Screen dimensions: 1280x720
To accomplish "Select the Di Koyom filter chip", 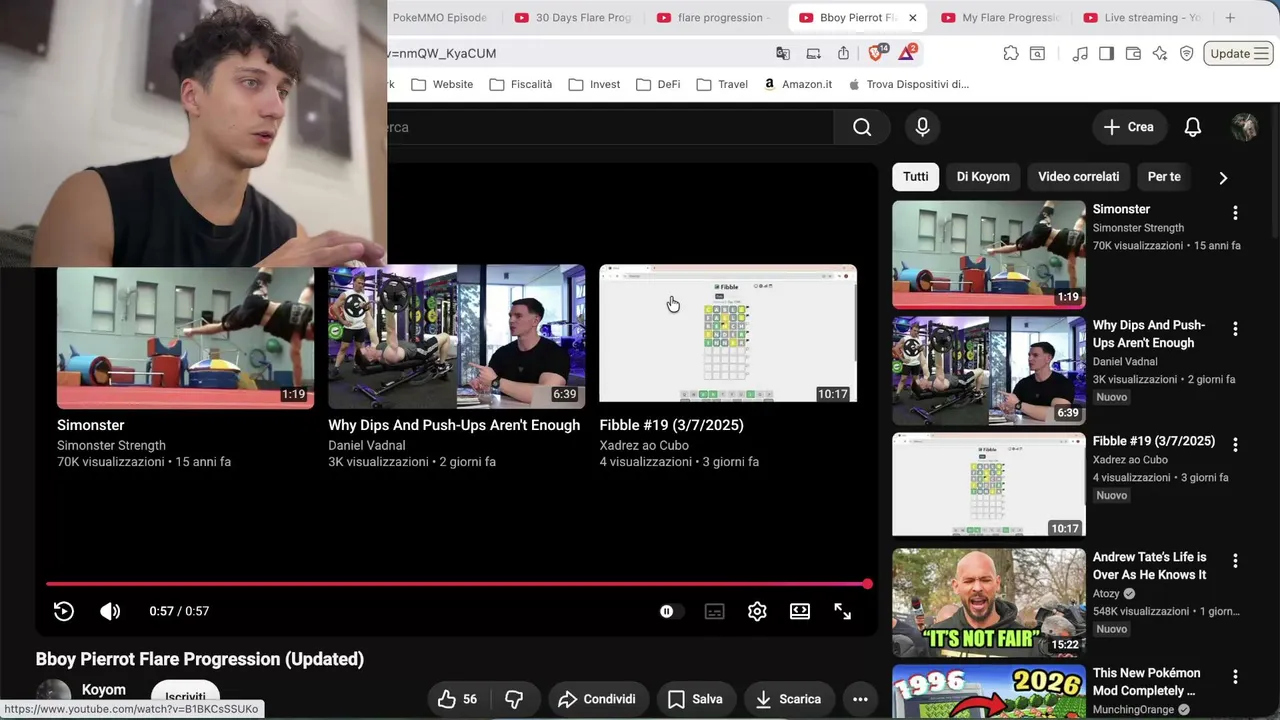I will [x=983, y=176].
